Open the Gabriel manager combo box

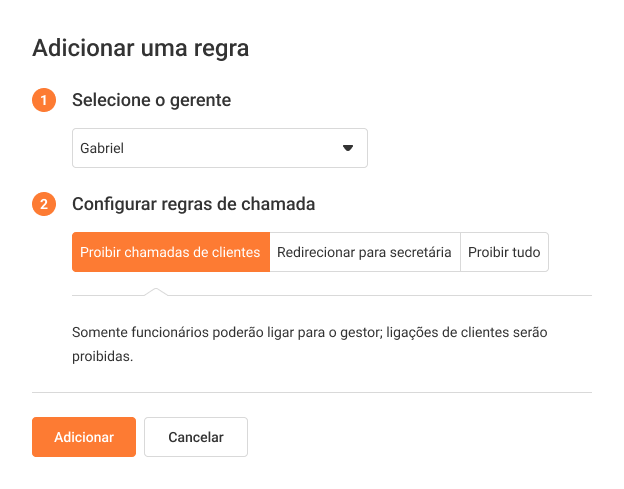click(x=220, y=148)
